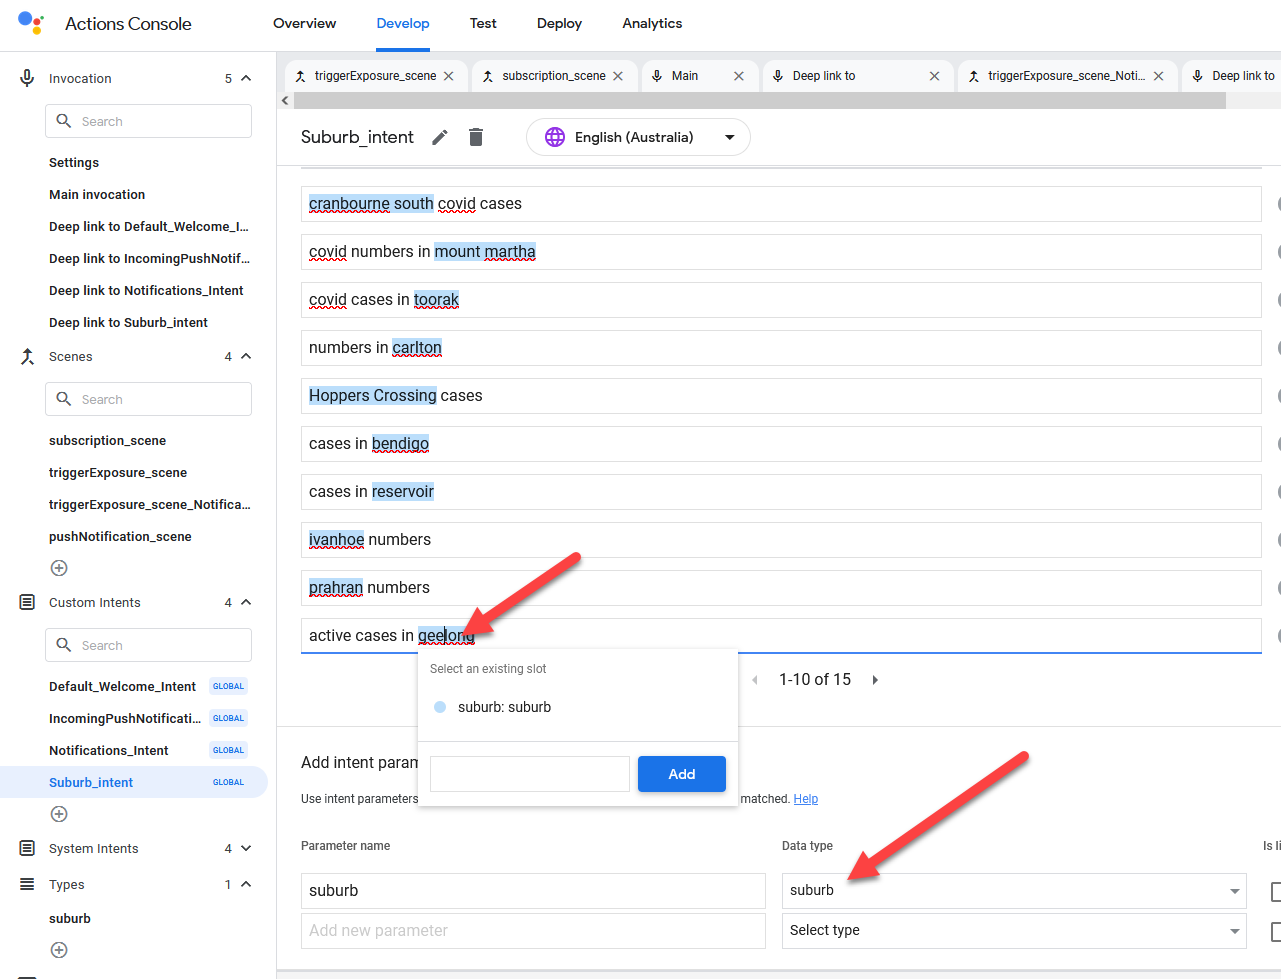Viewport: 1281px width, 979px height.
Task: Open the Analytics tab
Action: (652, 24)
